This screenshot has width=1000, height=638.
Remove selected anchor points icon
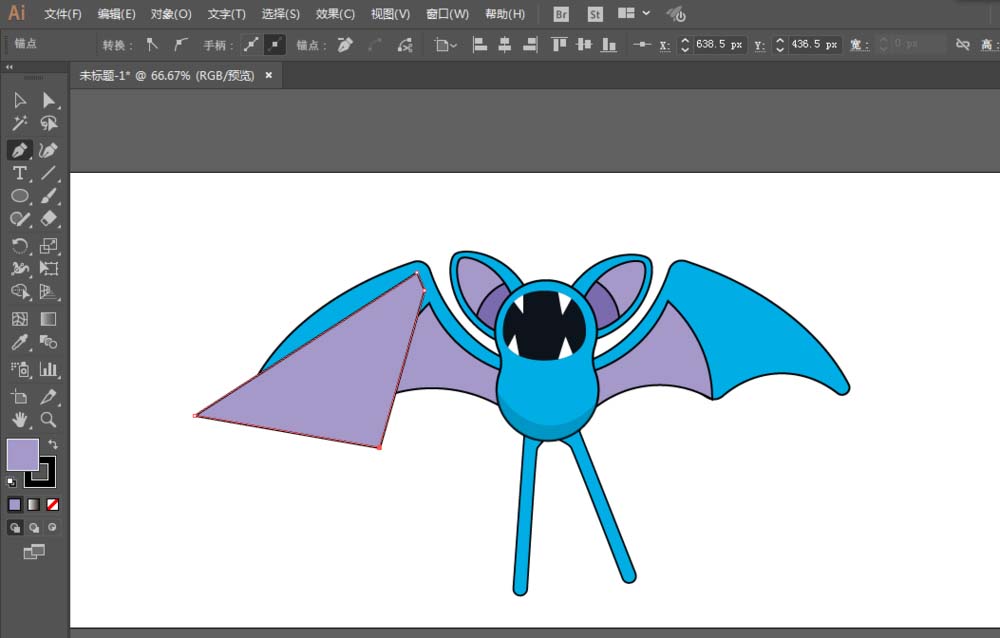coord(345,45)
